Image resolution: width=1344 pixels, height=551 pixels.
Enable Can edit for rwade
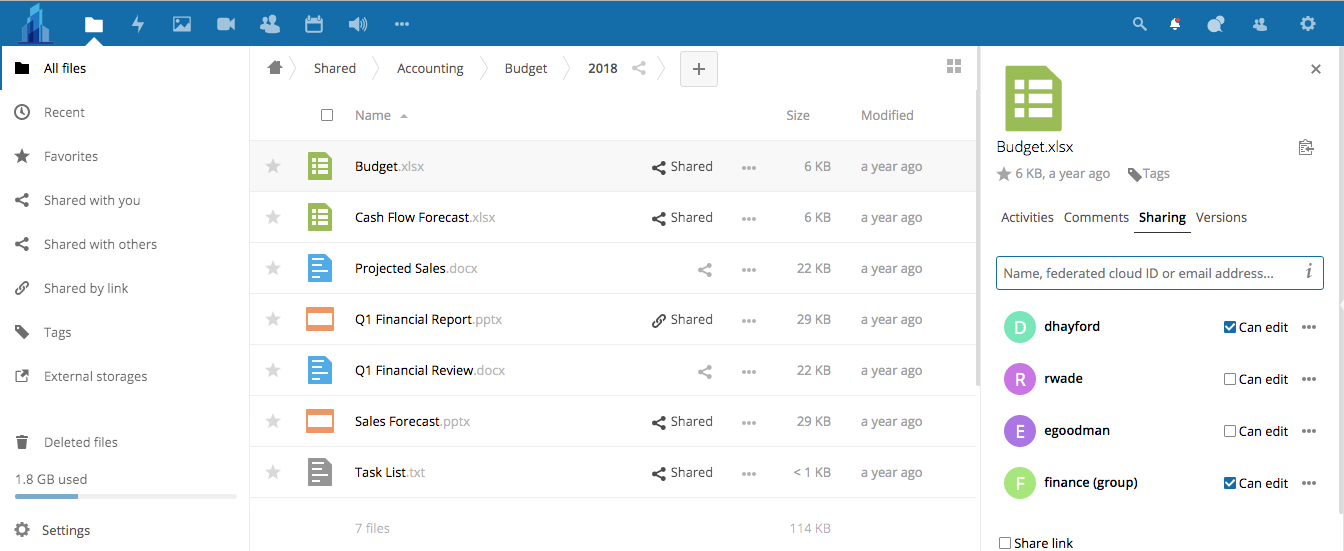point(1230,379)
